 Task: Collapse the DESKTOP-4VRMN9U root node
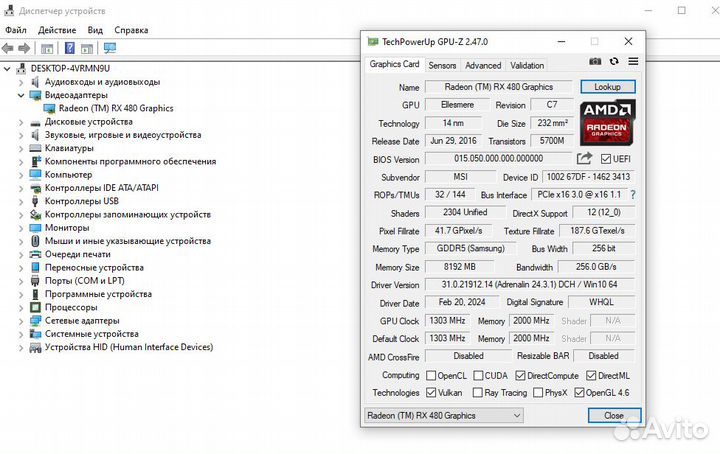pos(7,69)
